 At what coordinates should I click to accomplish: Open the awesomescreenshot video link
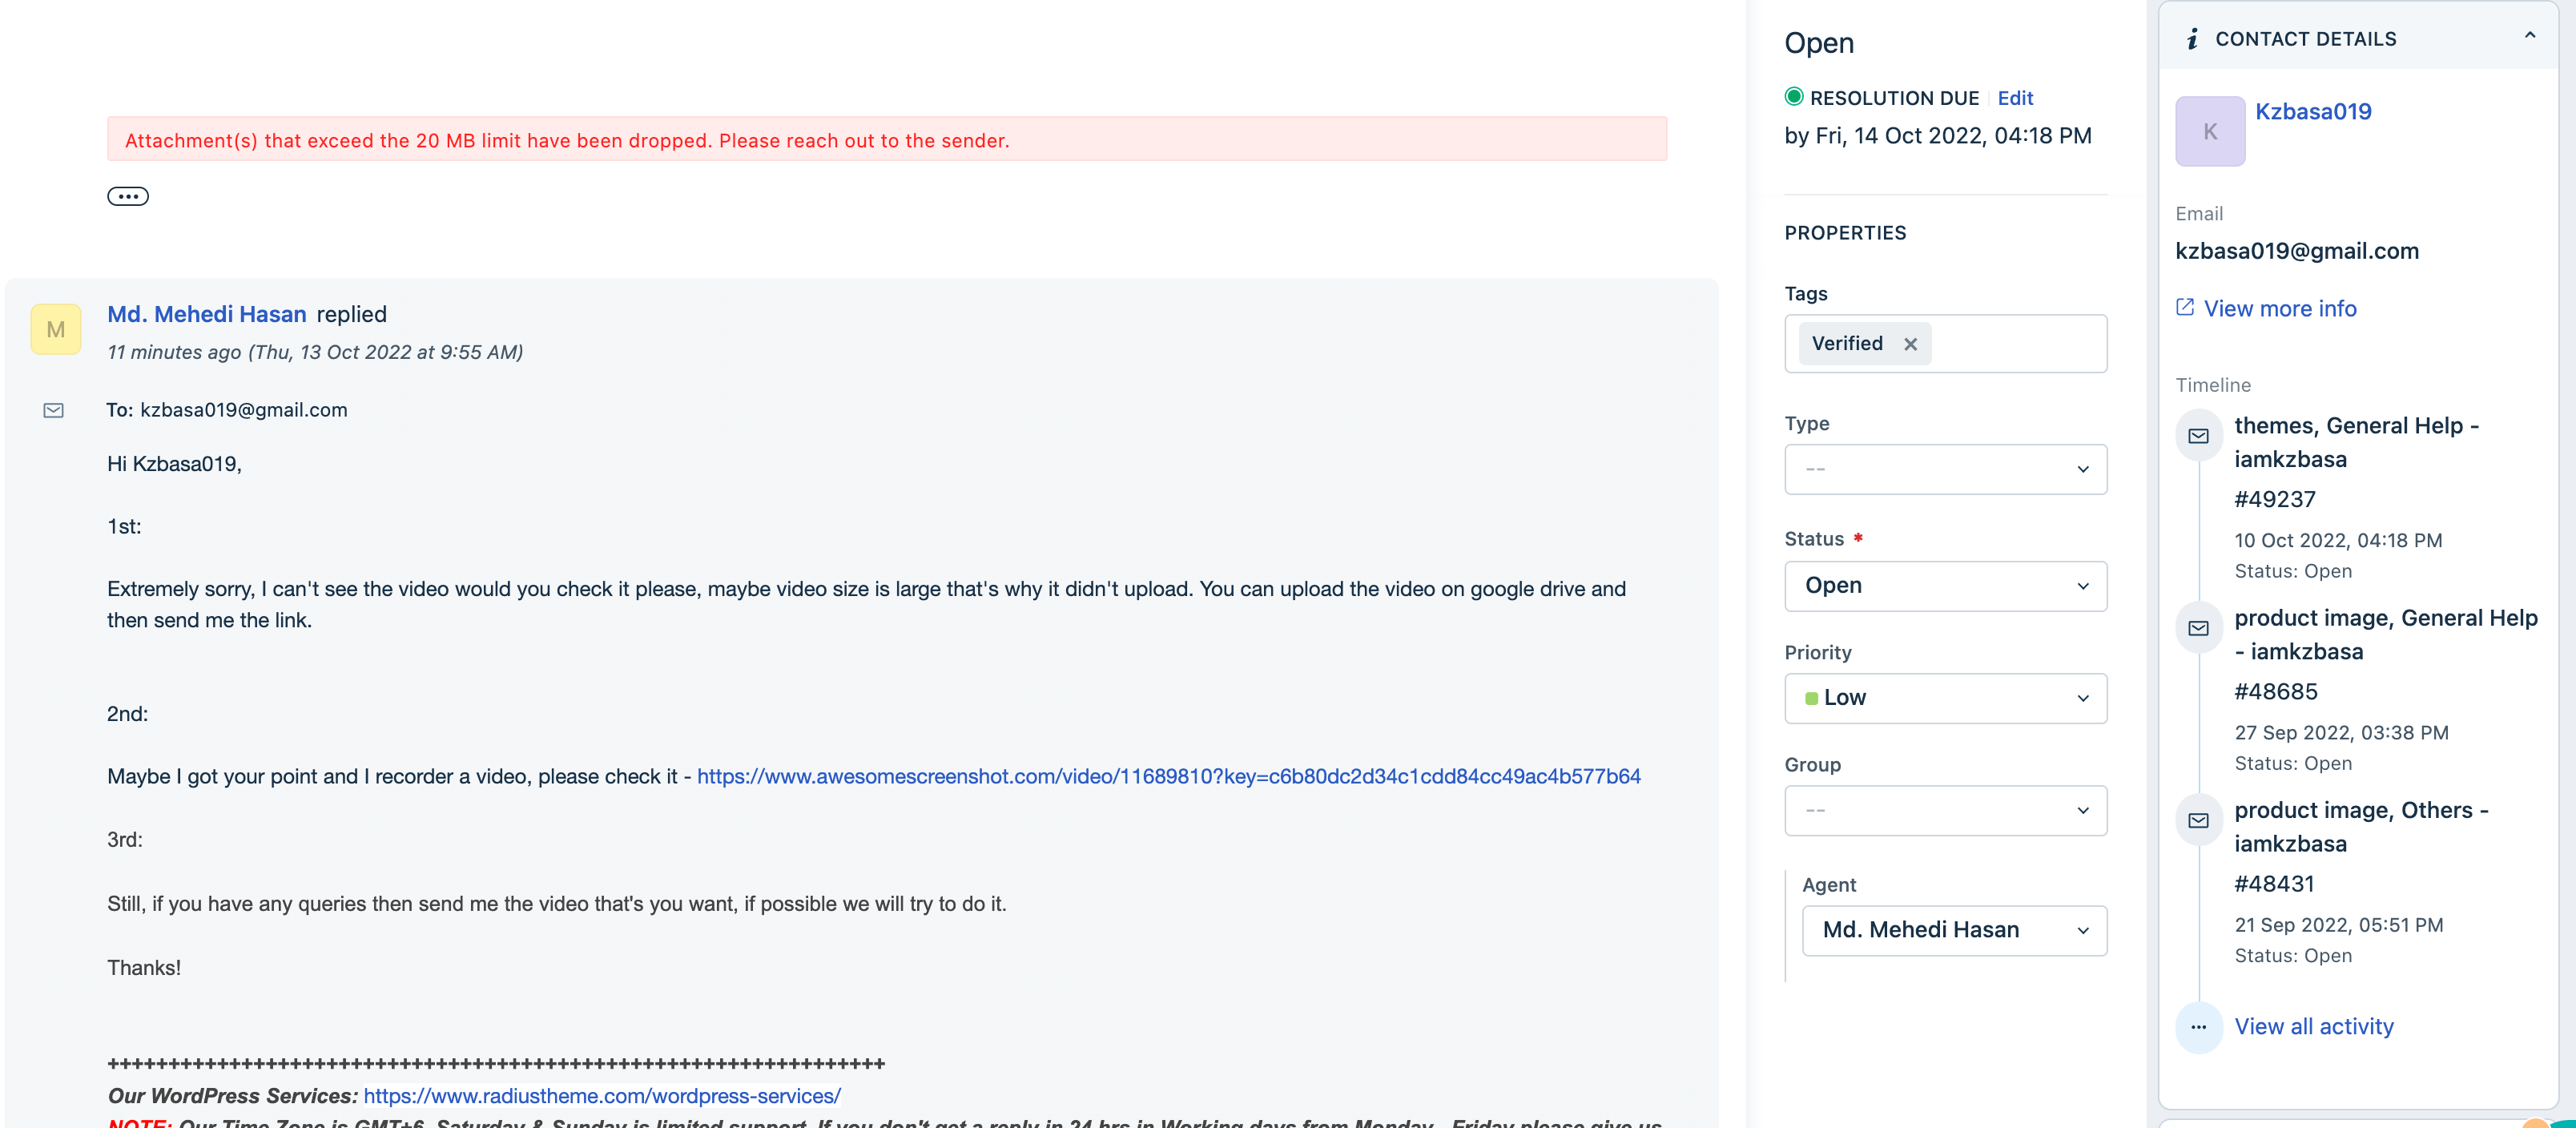point(1168,776)
